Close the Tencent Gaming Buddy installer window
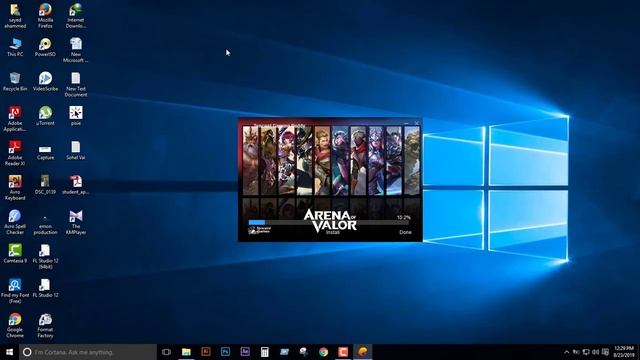Screen dimensions: 640x360 click(x=416, y=122)
